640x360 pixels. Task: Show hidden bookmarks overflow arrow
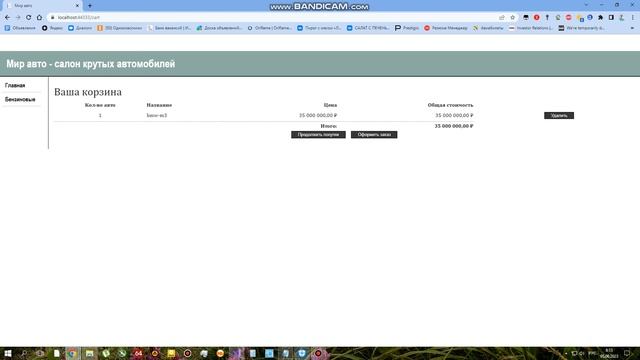pyautogui.click(x=632, y=28)
